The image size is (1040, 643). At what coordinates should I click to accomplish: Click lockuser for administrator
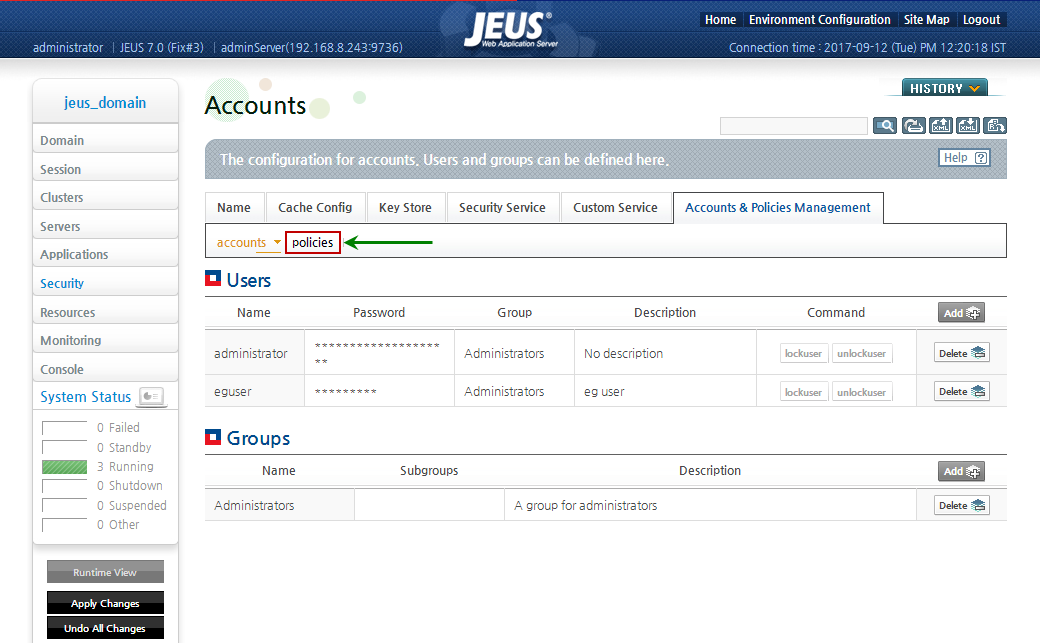coord(803,354)
